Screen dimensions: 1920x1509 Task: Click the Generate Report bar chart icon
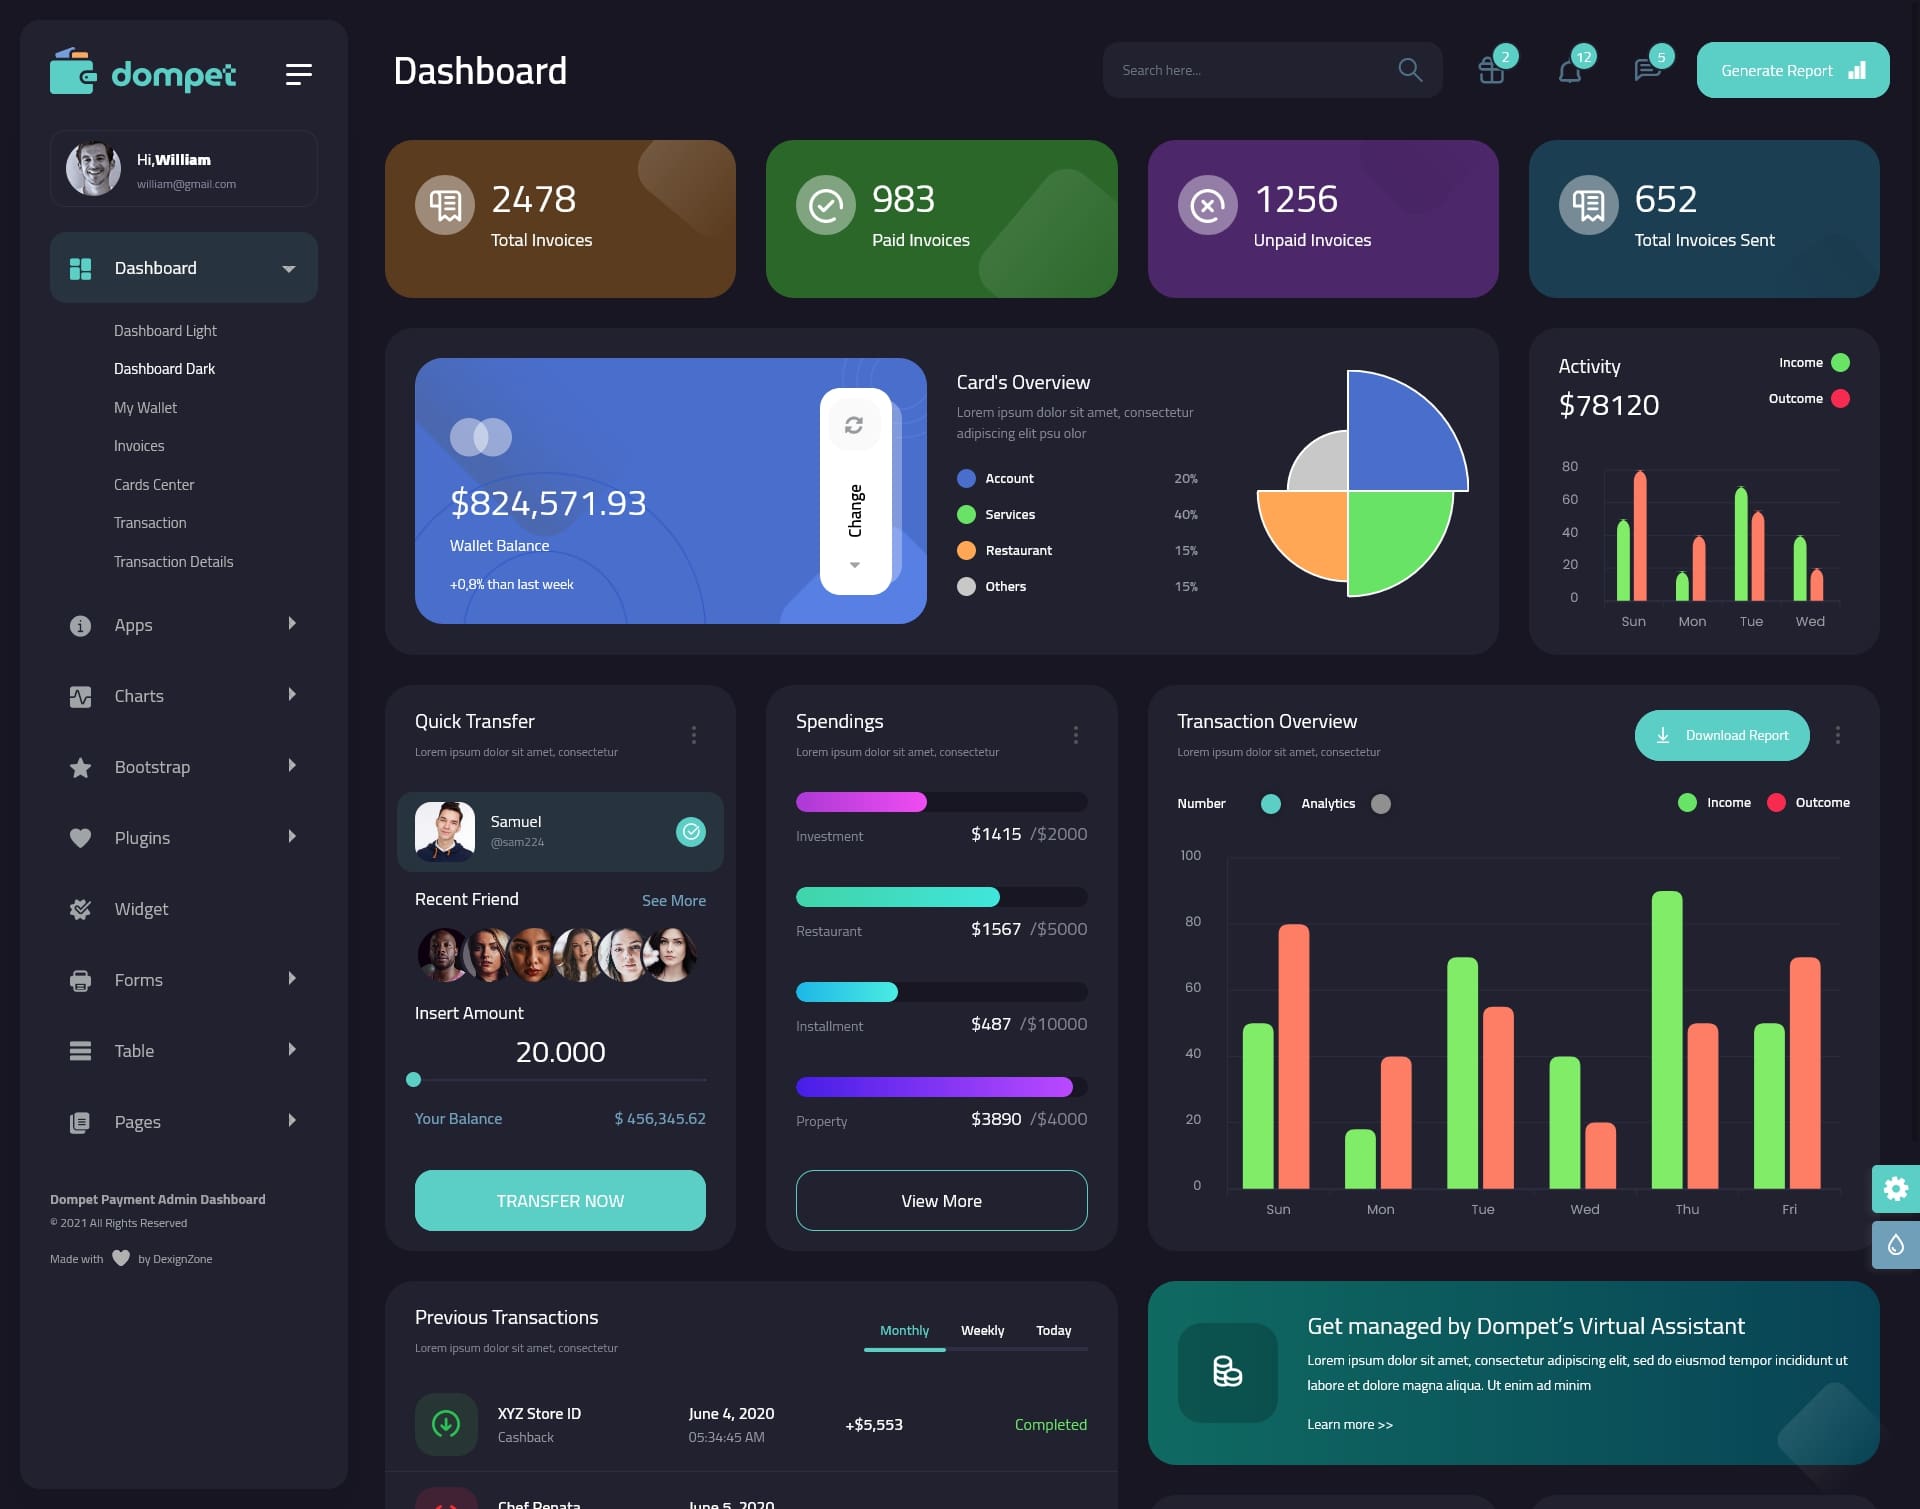click(1858, 70)
